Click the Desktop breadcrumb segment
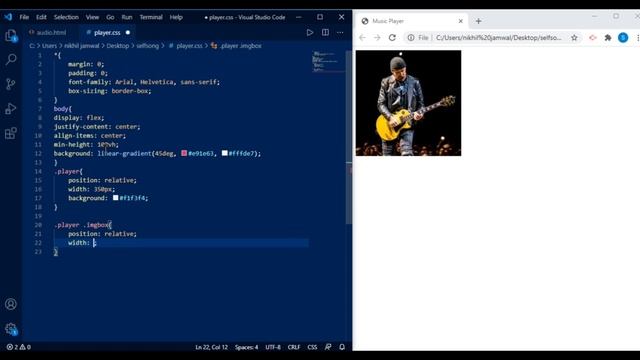This screenshot has height=360, width=640. (x=118, y=46)
